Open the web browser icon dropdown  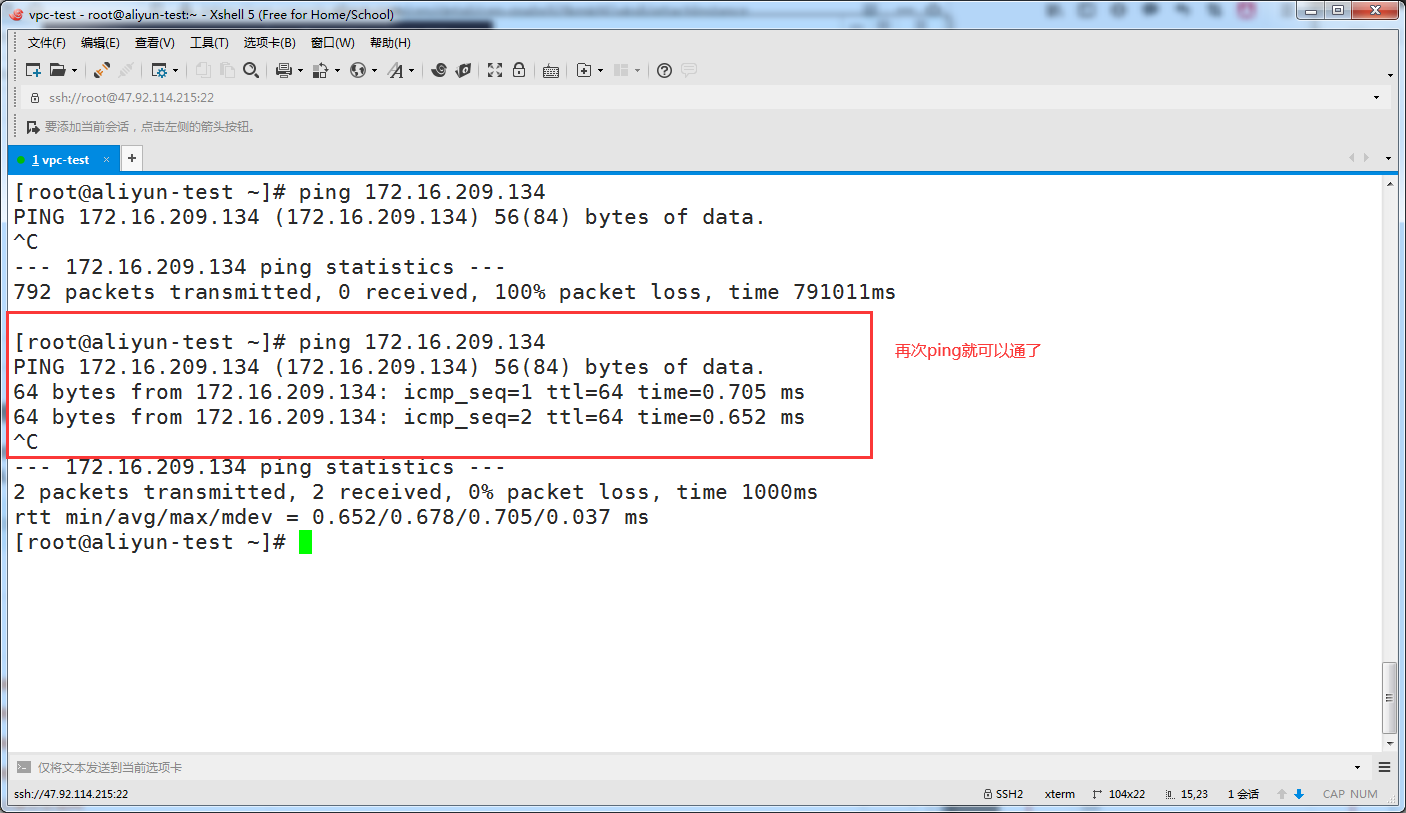[x=374, y=70]
